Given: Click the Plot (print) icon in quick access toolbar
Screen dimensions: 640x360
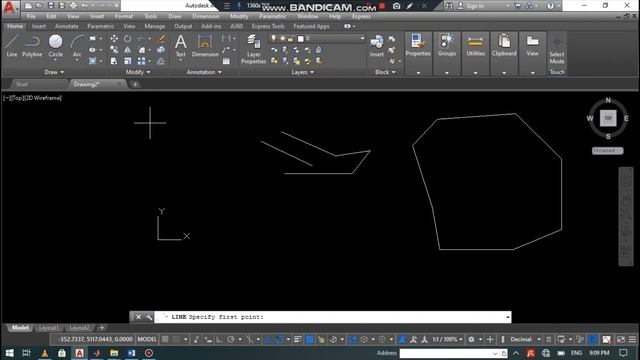Looking at the screenshot, I should 73,6.
